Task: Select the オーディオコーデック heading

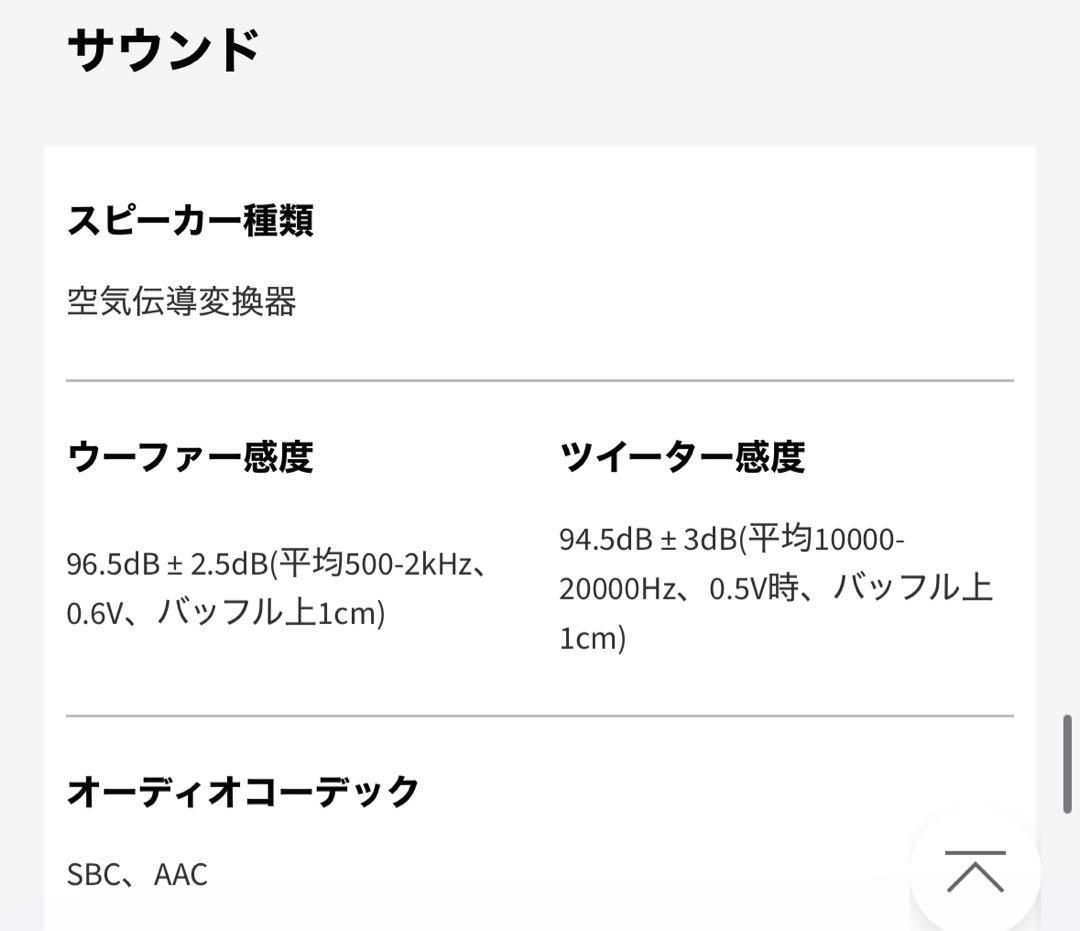Action: tap(244, 789)
